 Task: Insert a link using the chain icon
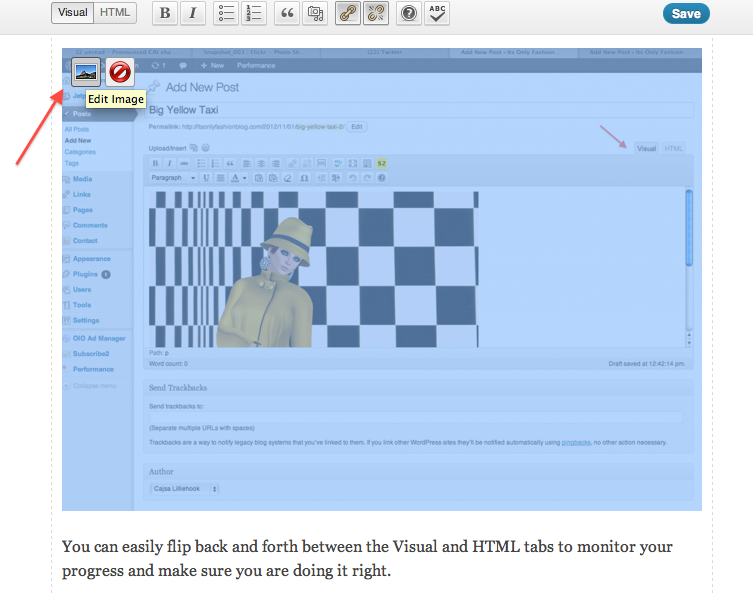(x=348, y=14)
